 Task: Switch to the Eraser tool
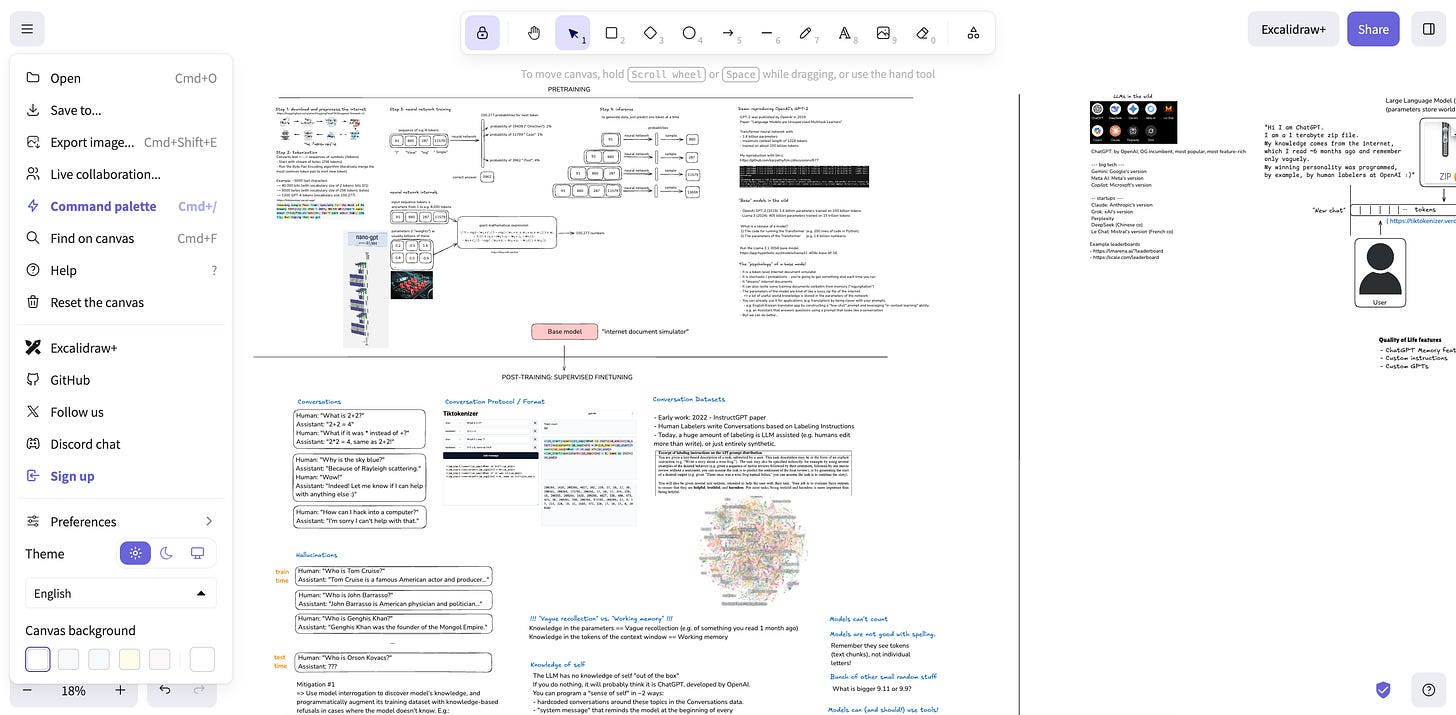point(921,31)
